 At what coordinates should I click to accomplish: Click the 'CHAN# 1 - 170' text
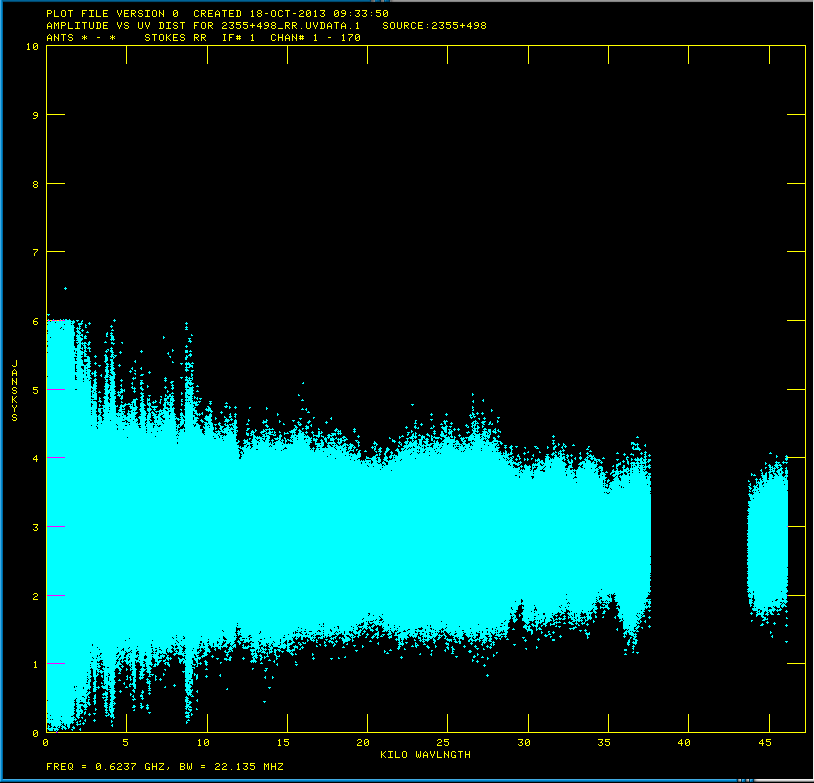(315, 37)
